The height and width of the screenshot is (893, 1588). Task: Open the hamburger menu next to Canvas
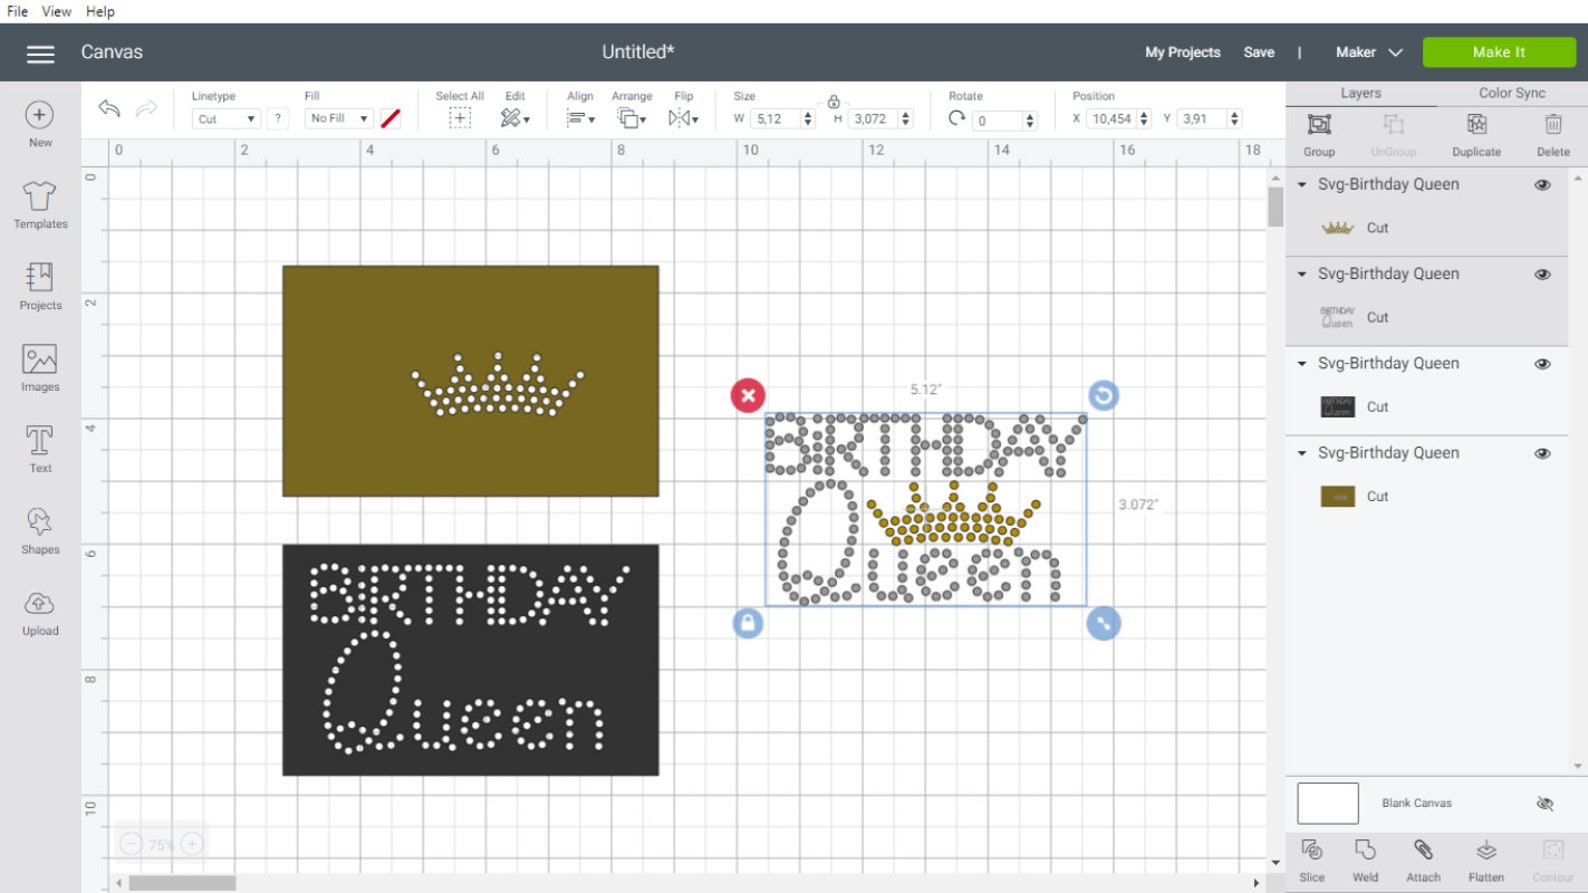[x=40, y=53]
